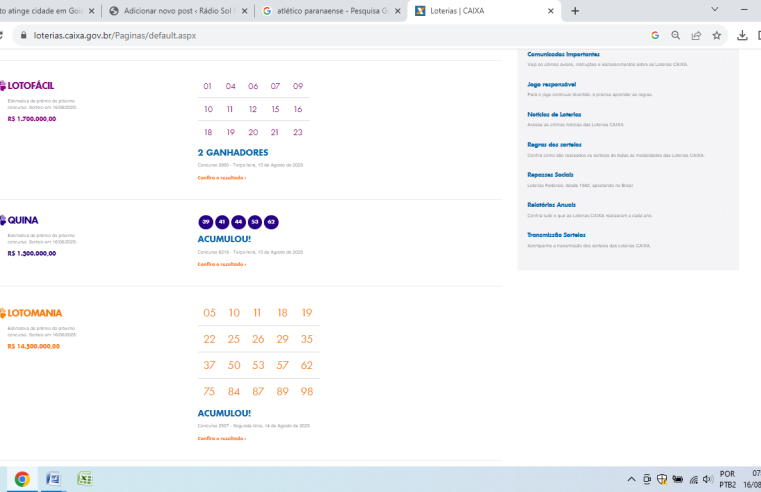Open Transmissão Sorteios link

[x=556, y=235]
